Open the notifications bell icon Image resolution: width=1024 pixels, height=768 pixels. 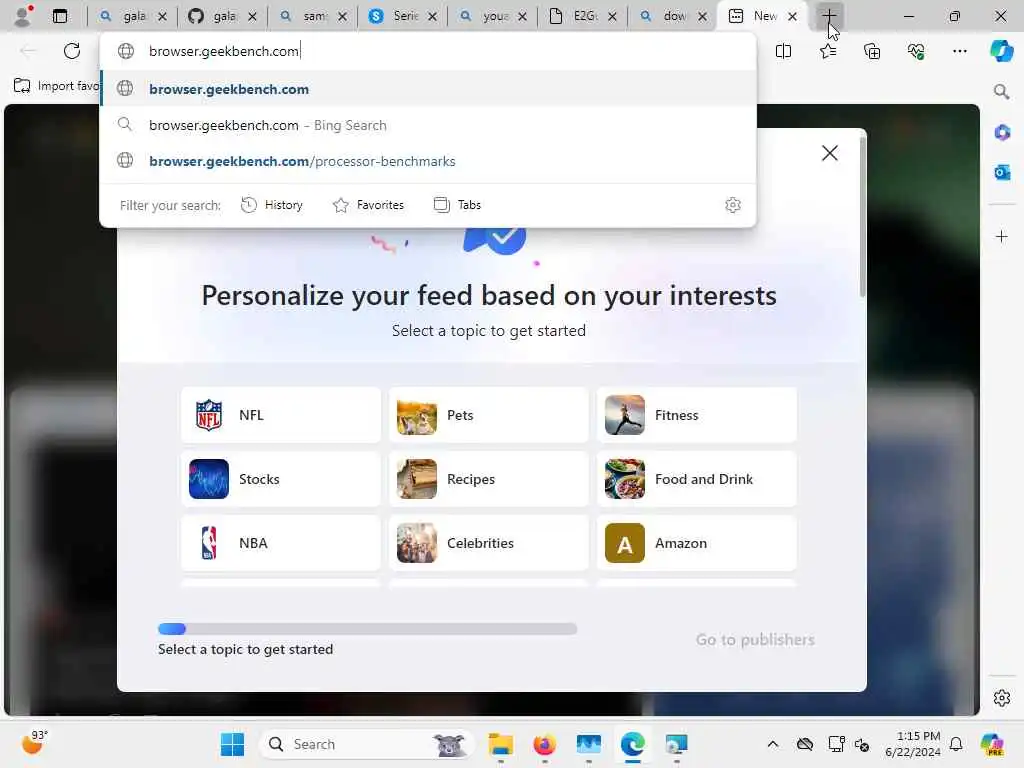click(x=956, y=744)
